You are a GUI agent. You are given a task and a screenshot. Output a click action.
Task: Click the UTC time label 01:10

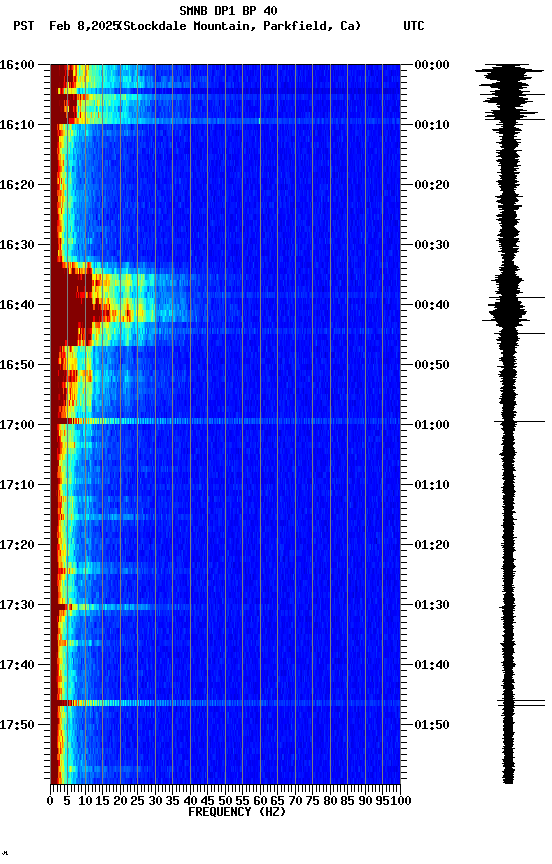tap(432, 485)
